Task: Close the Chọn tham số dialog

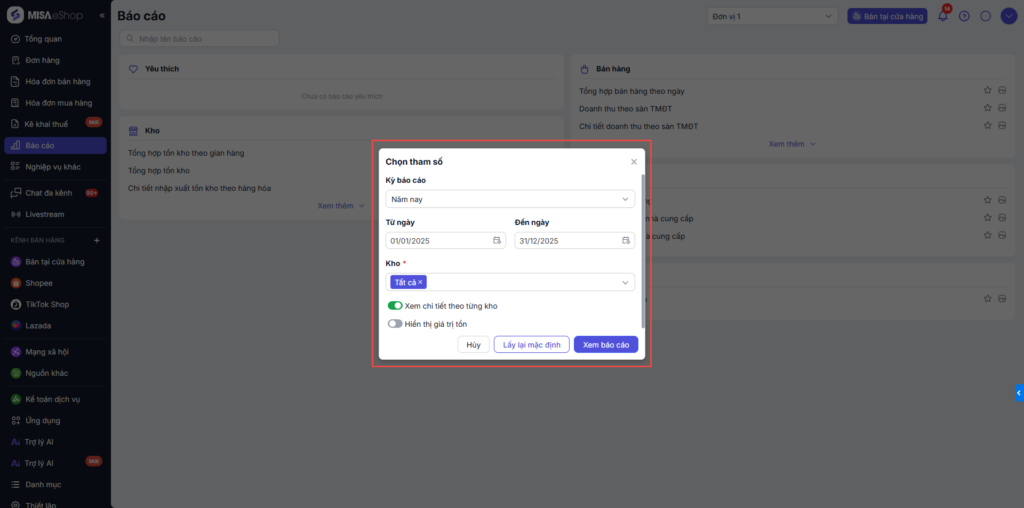Action: pos(633,162)
